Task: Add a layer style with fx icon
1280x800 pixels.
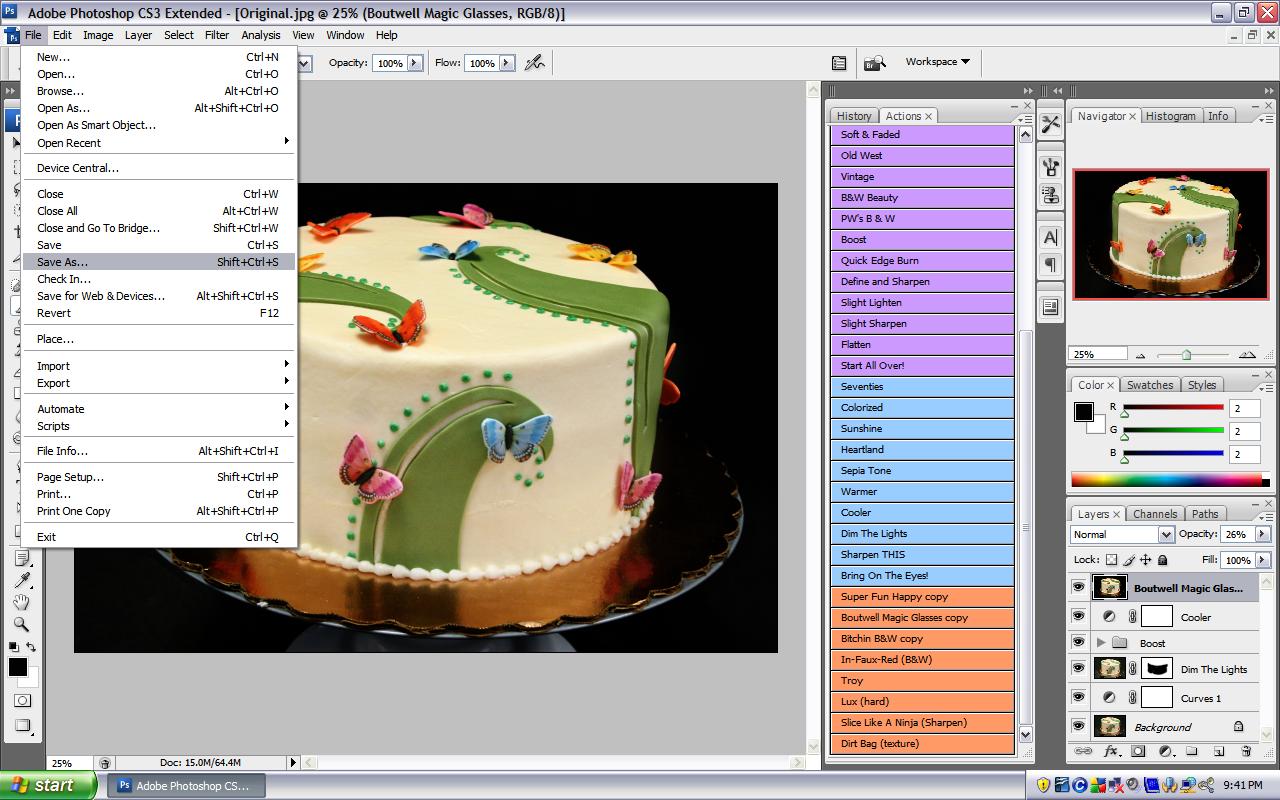Action: coord(1111,752)
